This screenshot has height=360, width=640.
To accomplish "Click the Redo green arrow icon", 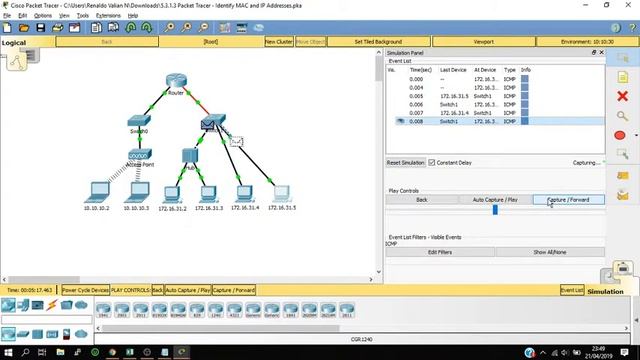I will coord(147,28).
